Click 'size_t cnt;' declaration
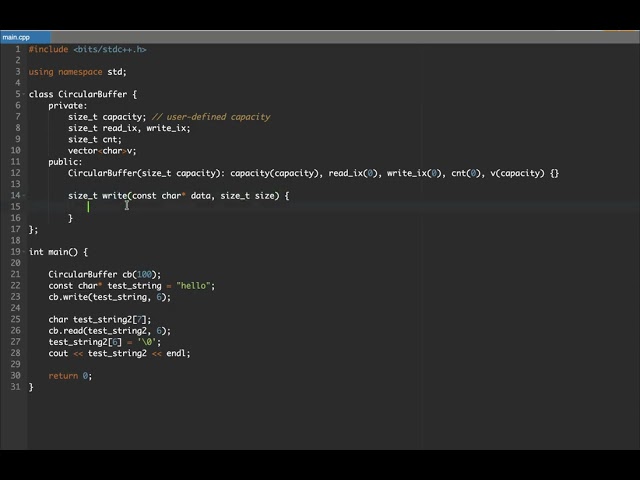The height and width of the screenshot is (480, 640). 95,140
